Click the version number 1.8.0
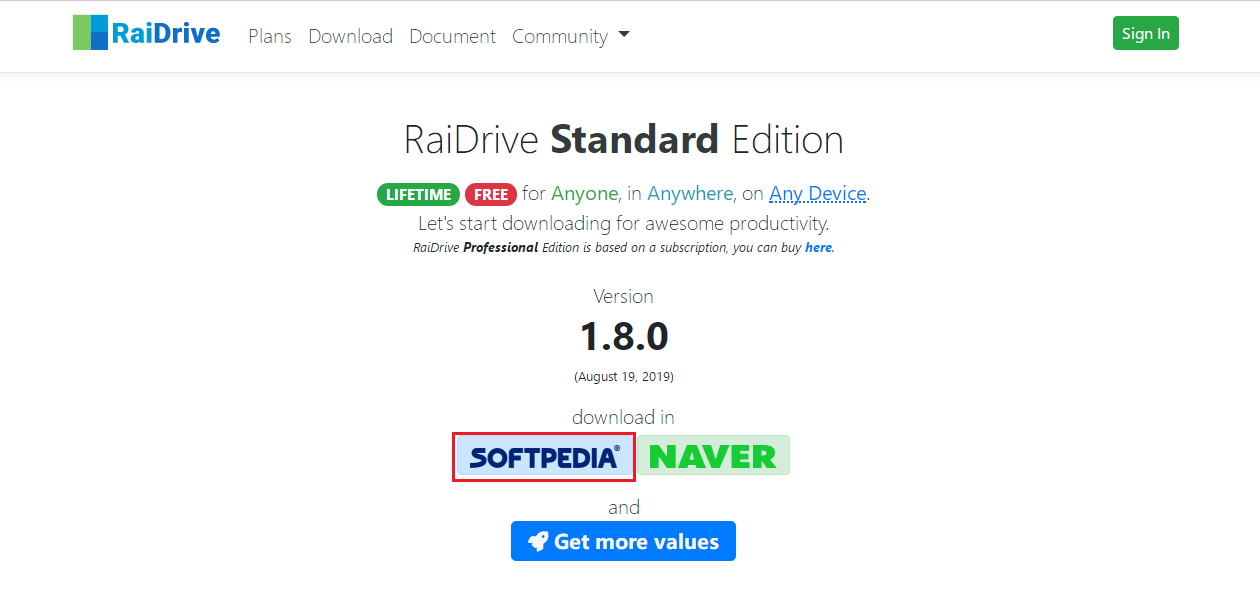Screen dimensions: 1260x612 [x=624, y=337]
